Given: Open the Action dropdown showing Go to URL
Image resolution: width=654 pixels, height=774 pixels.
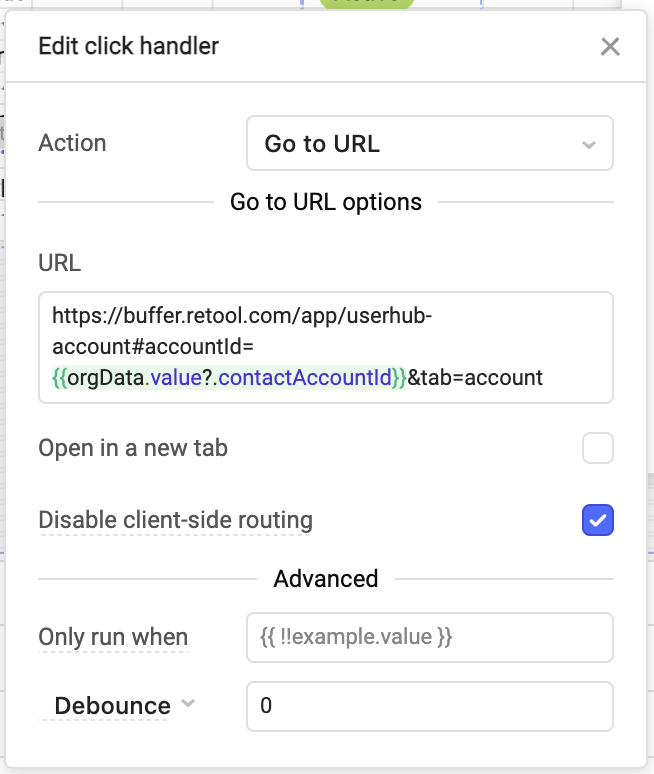Looking at the screenshot, I should click(428, 144).
